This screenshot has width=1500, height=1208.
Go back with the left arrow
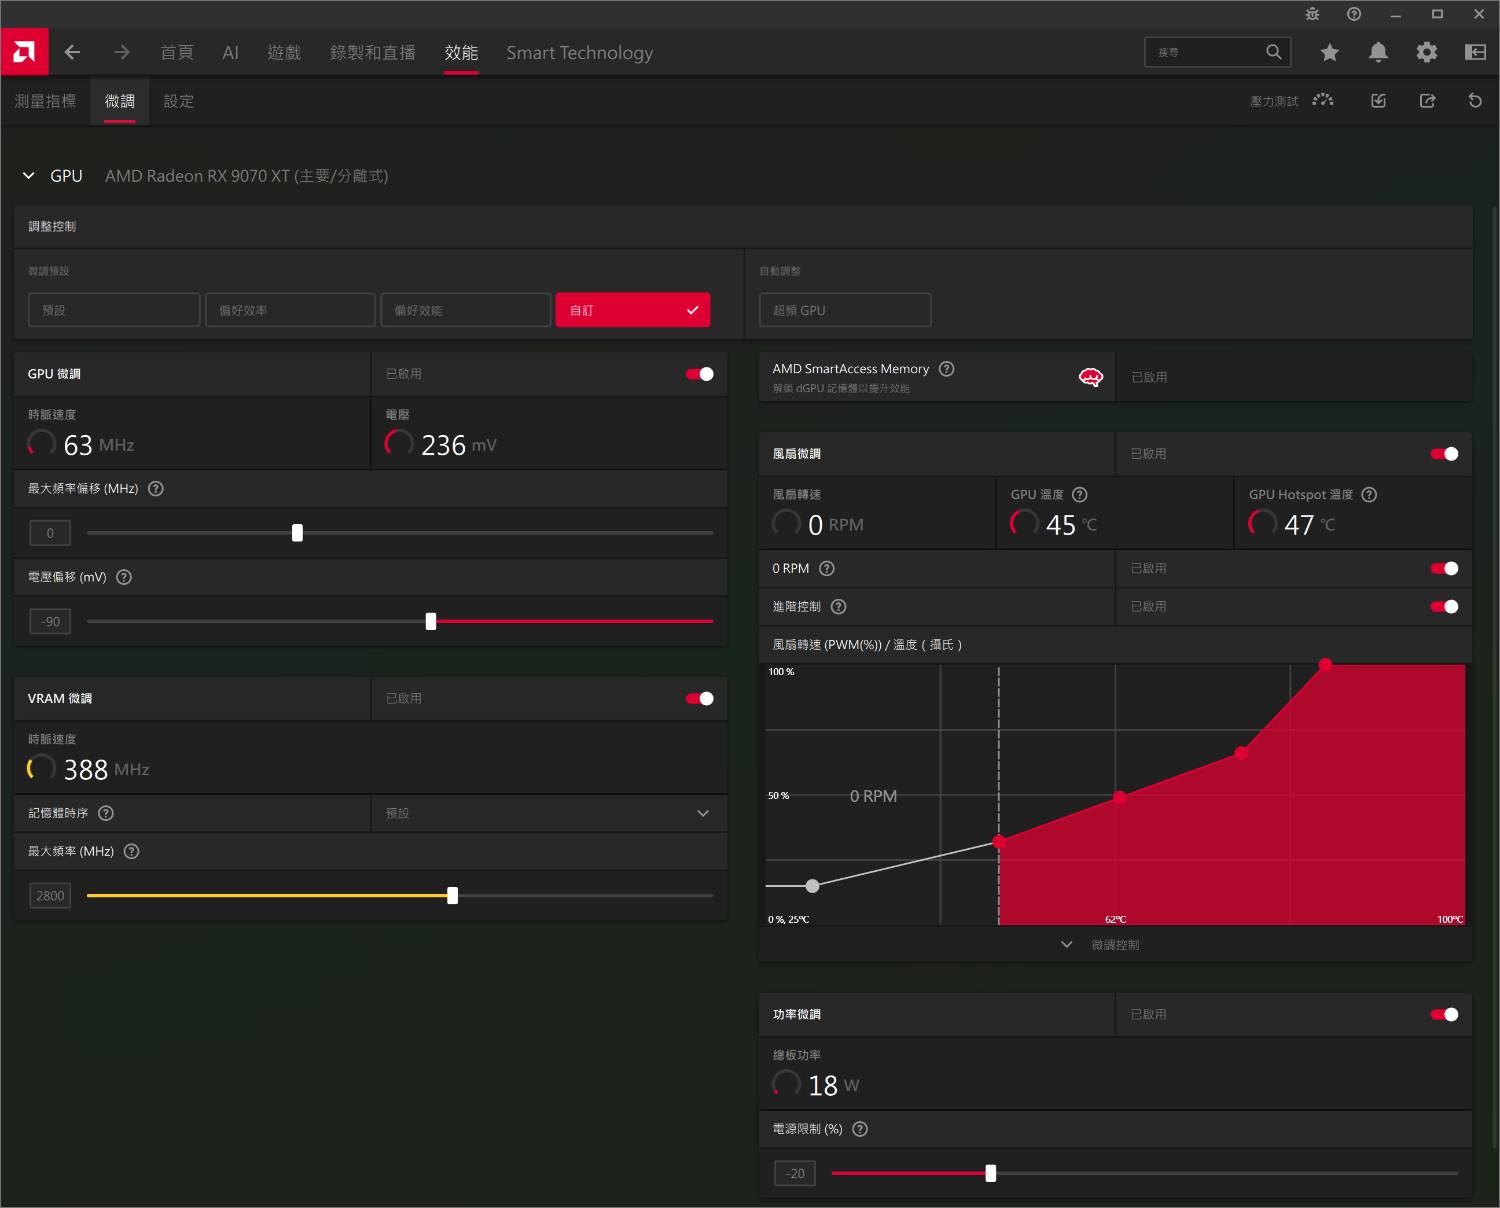(72, 52)
